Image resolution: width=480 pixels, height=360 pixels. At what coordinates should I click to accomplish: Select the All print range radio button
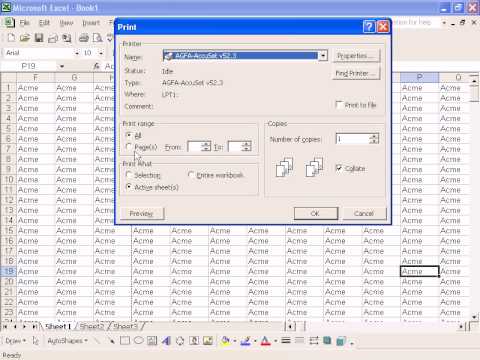point(129,135)
